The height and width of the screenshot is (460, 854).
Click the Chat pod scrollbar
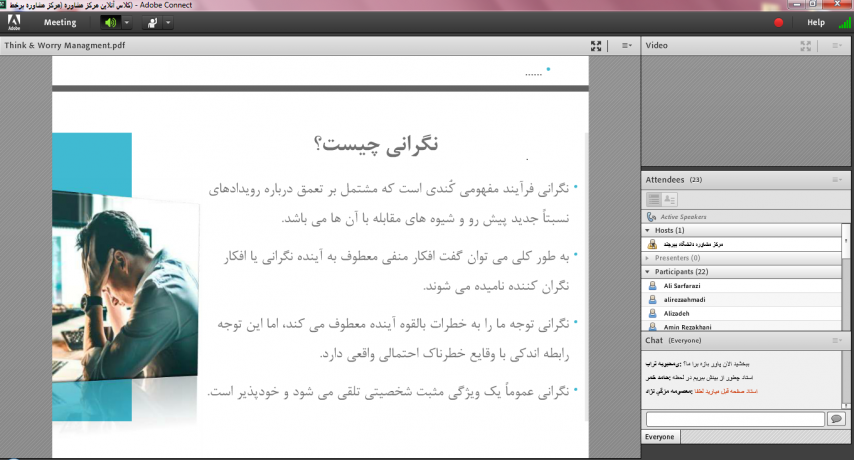846,380
